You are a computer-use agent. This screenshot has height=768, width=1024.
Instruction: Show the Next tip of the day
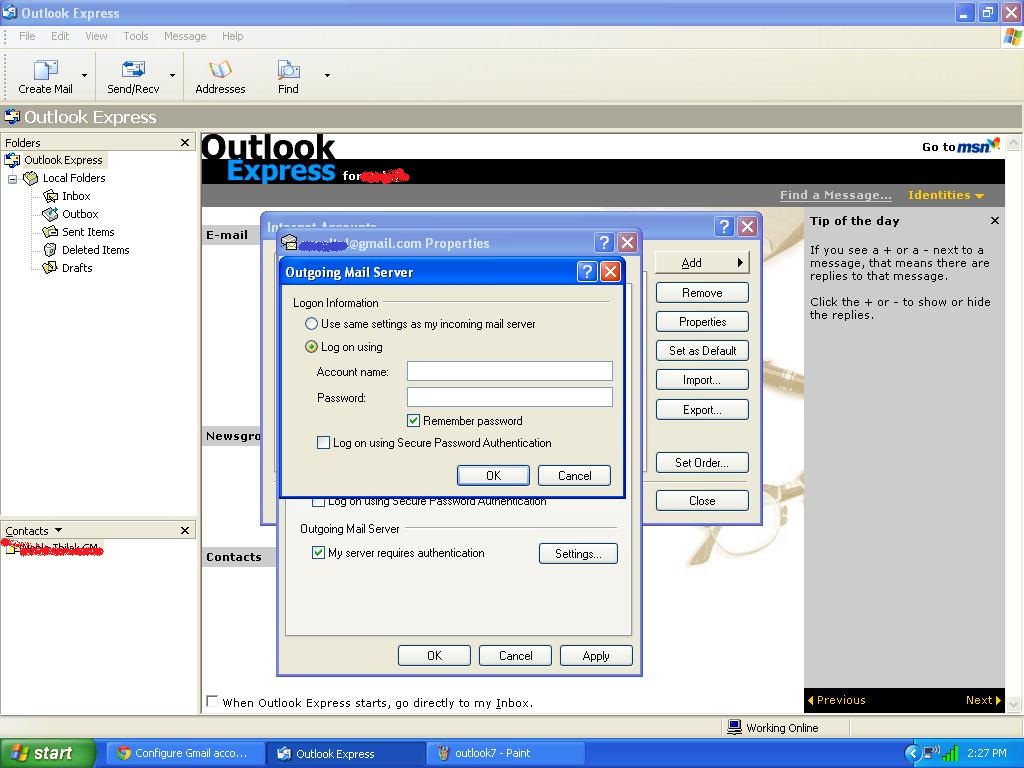(983, 700)
